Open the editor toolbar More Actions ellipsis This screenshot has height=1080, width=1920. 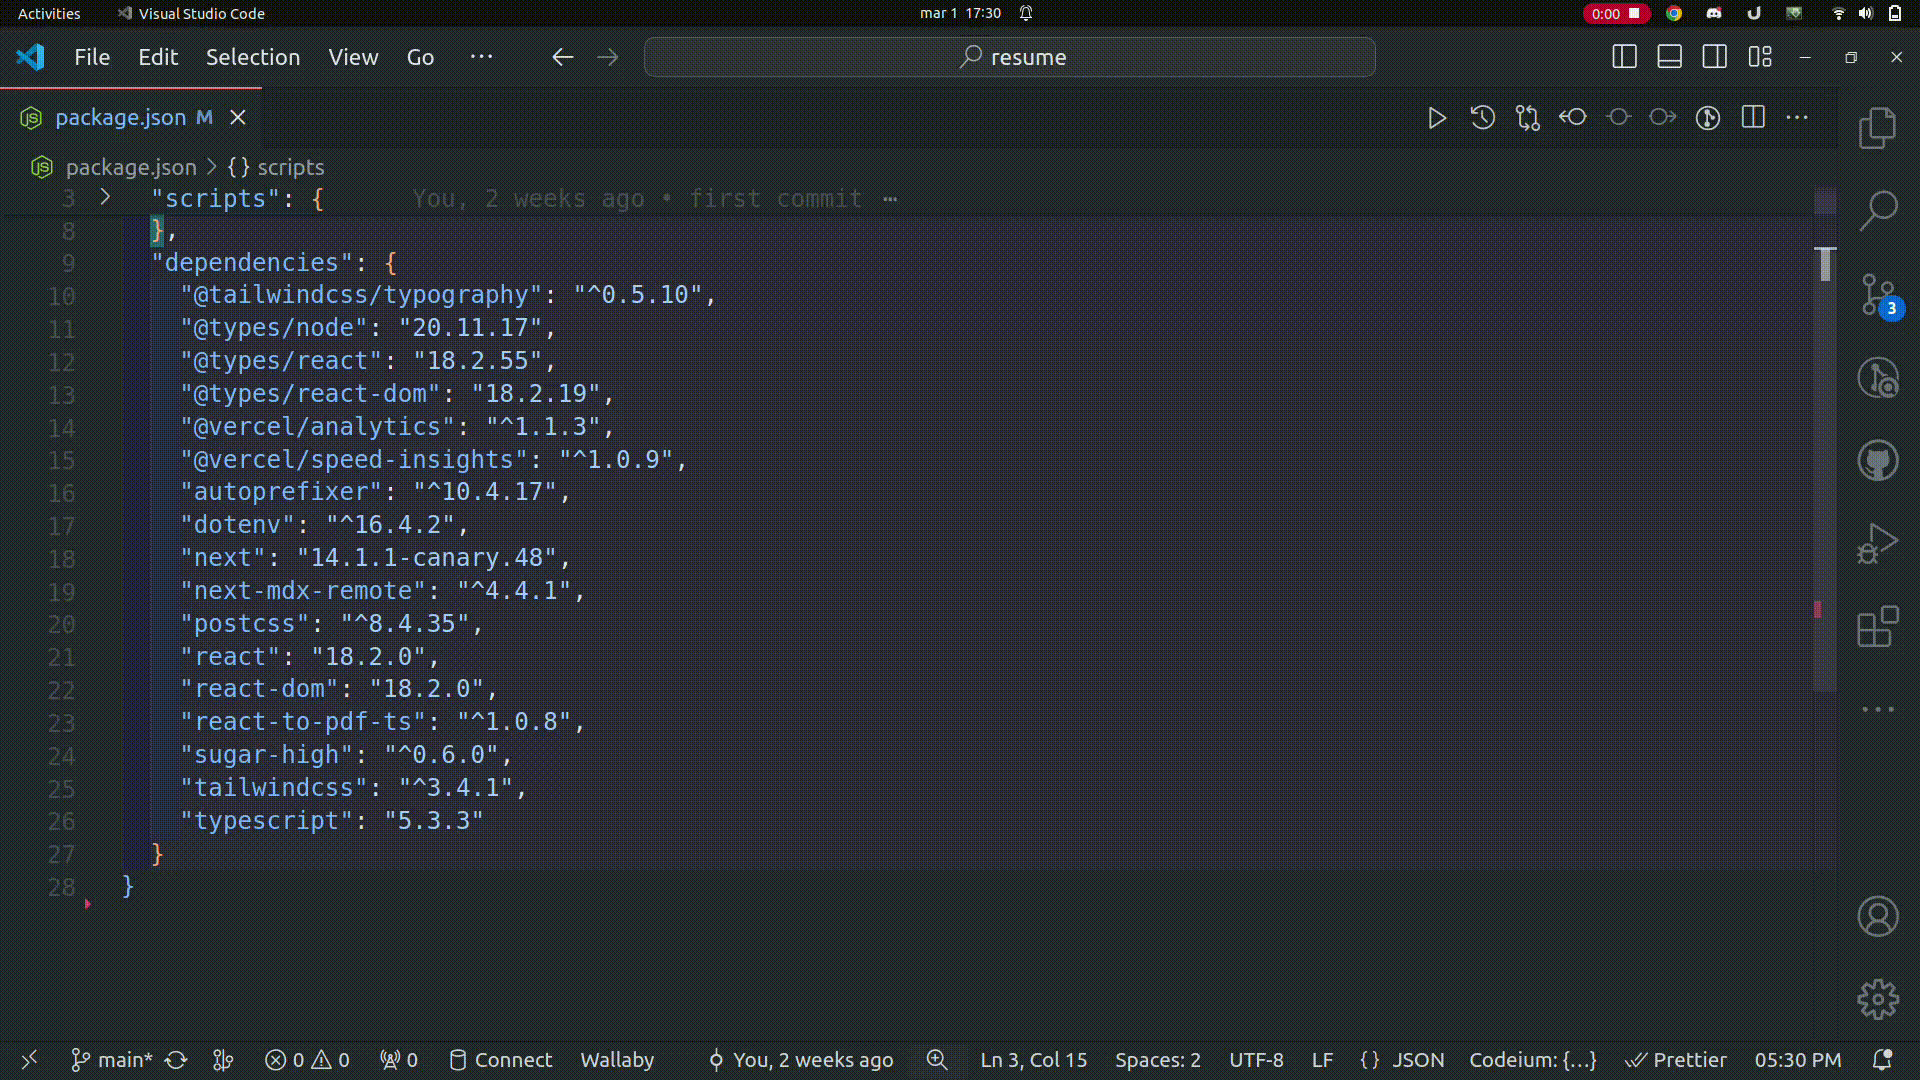pos(1797,118)
